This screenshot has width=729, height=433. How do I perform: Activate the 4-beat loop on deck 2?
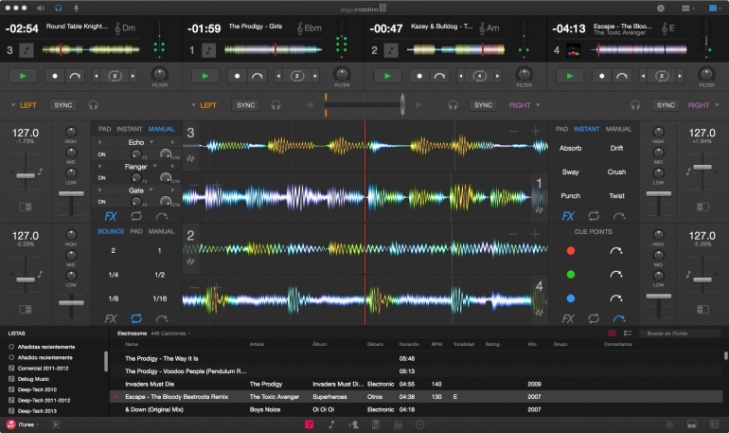tap(479, 76)
